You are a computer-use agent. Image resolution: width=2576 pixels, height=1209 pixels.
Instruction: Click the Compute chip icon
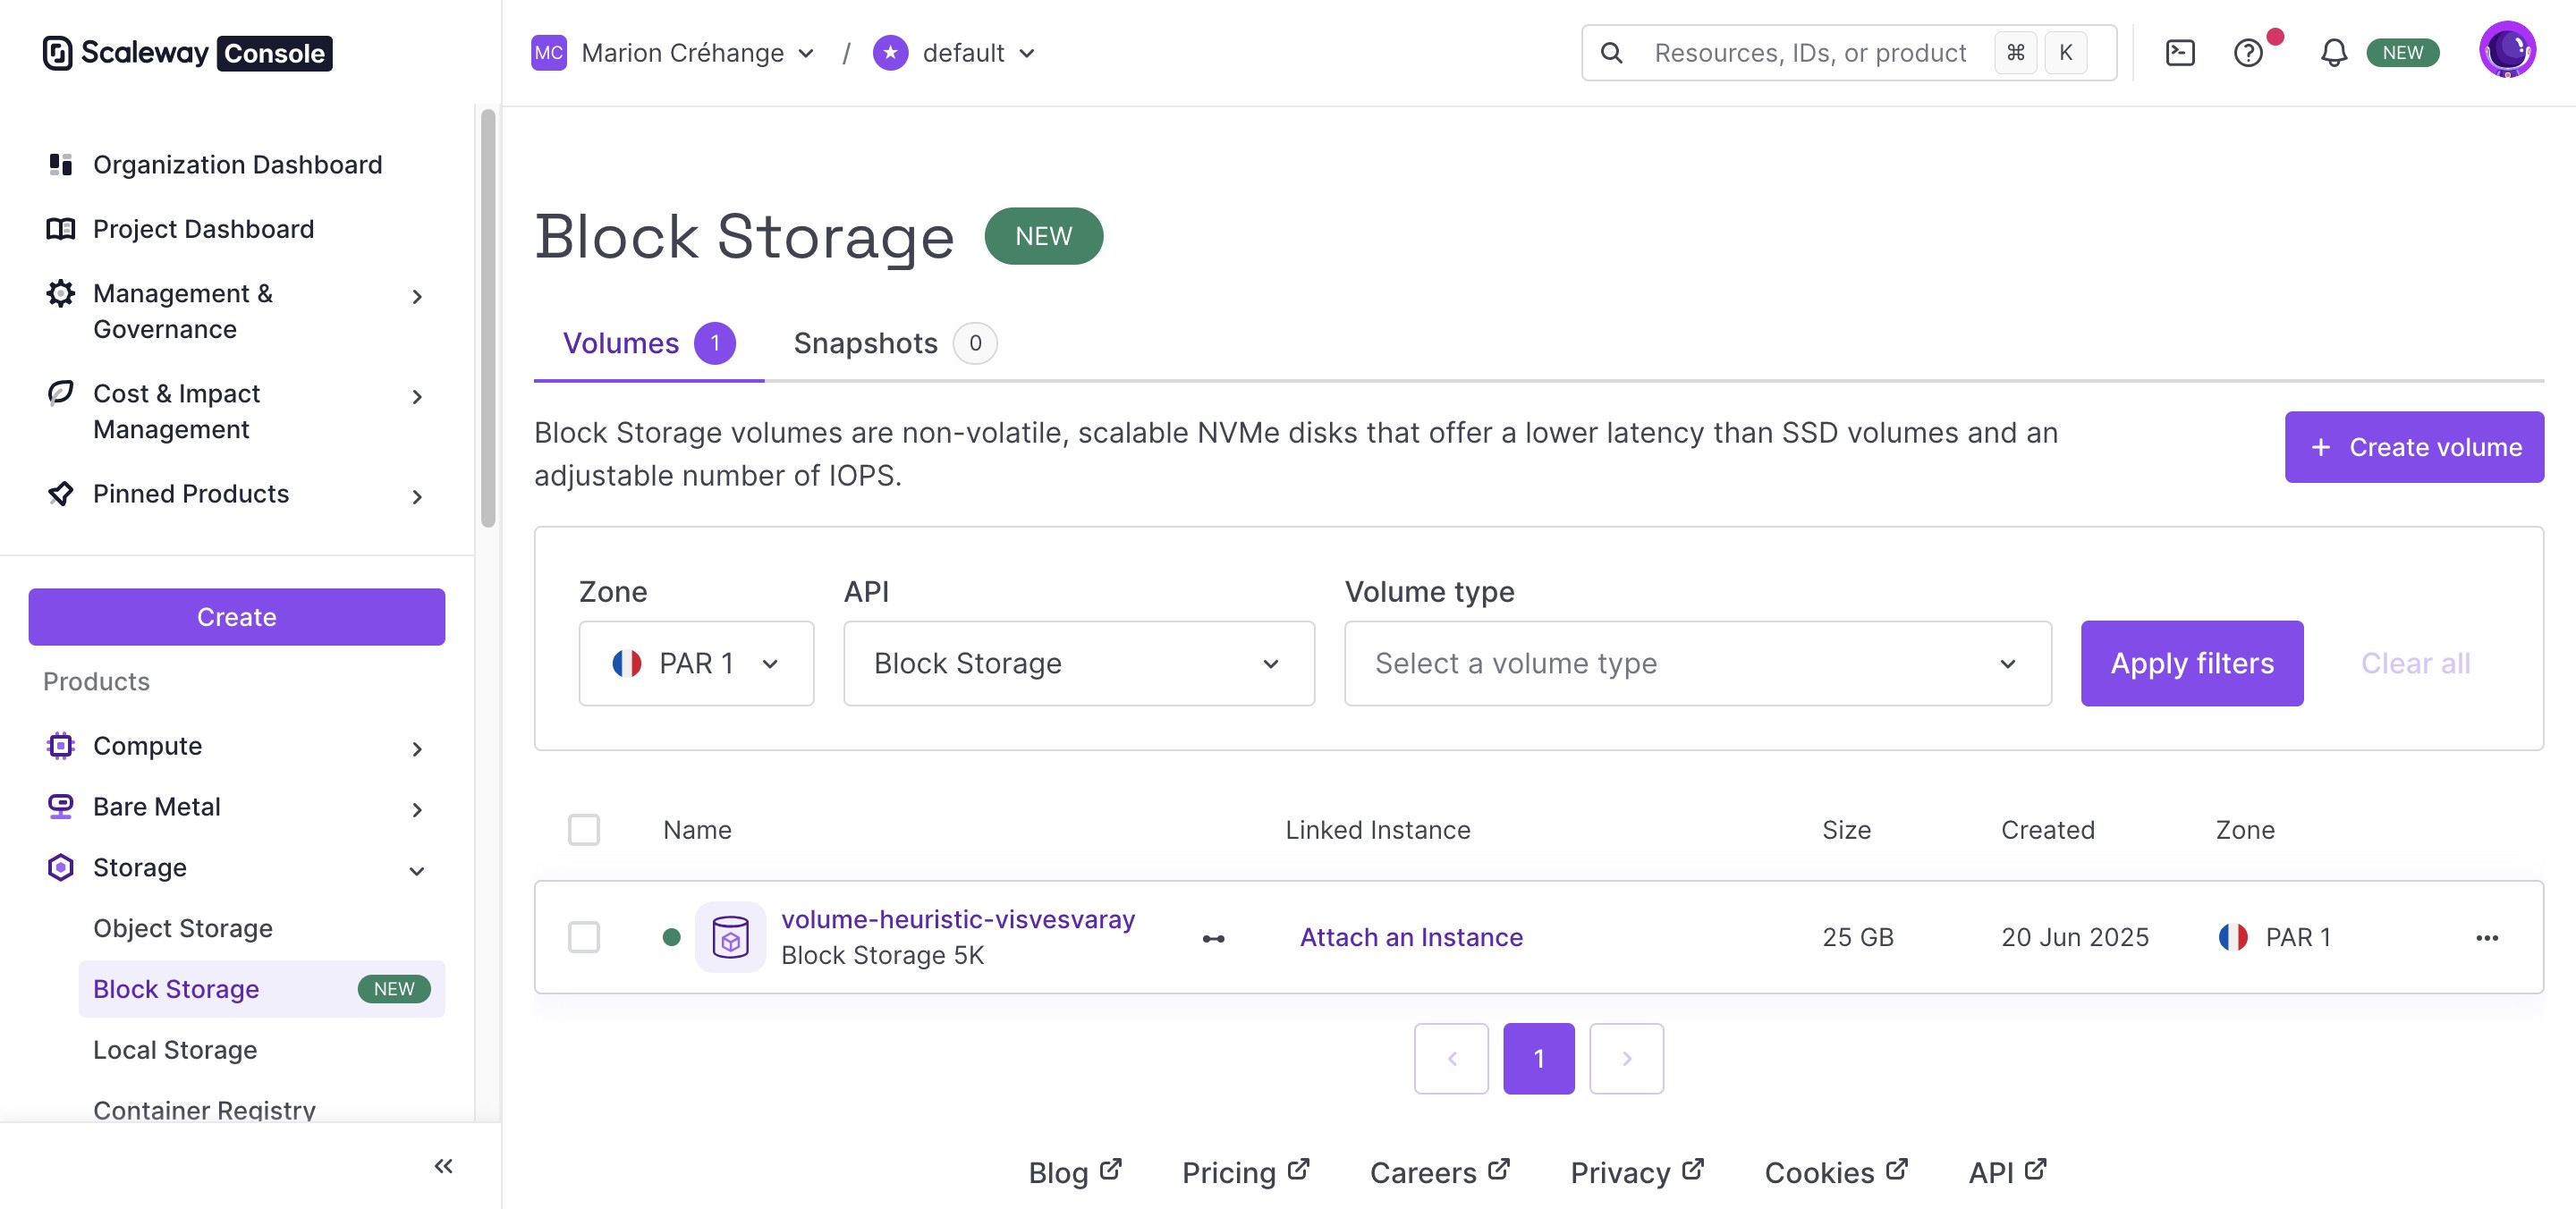pos(61,746)
